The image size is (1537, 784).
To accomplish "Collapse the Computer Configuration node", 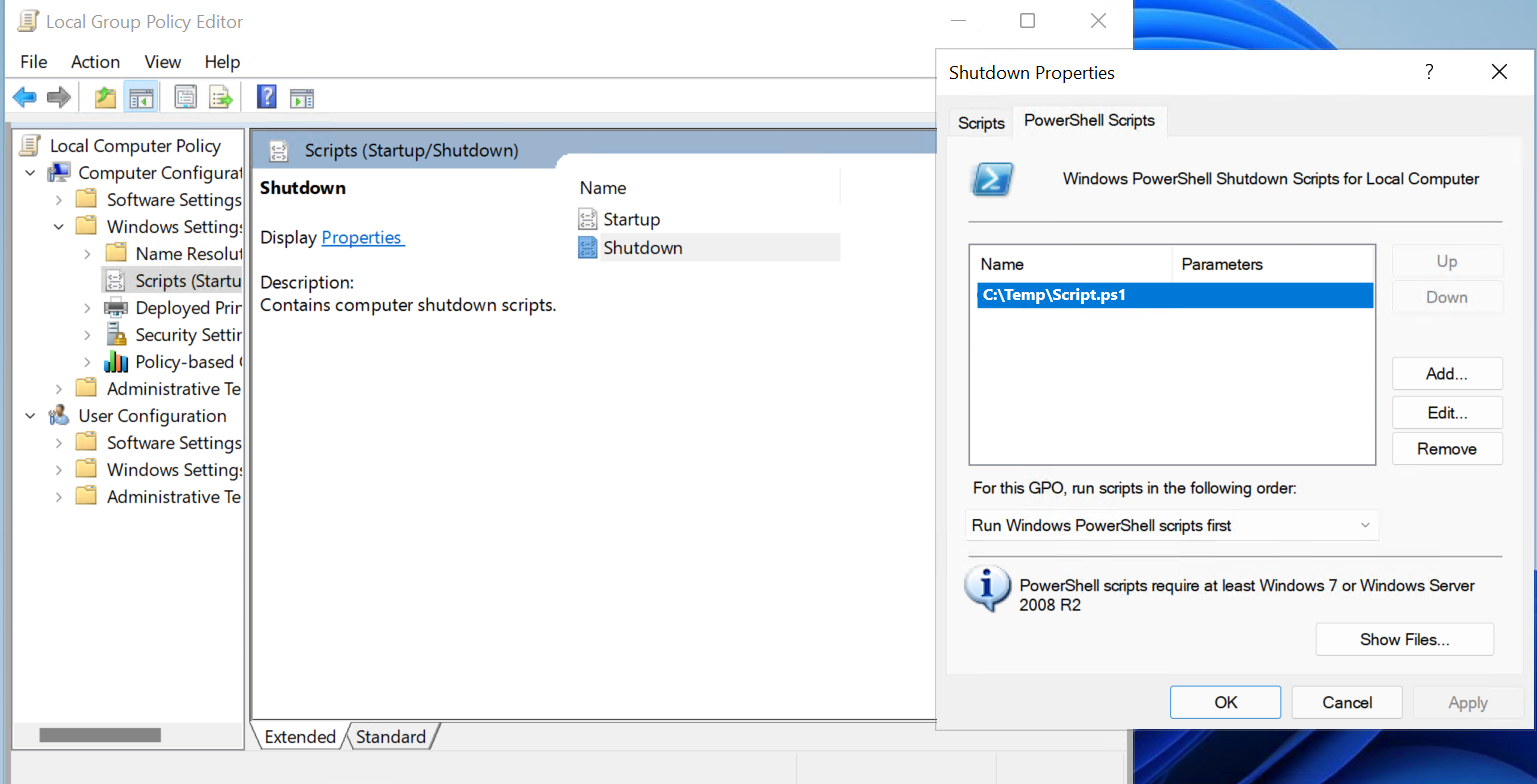I will tap(30, 173).
